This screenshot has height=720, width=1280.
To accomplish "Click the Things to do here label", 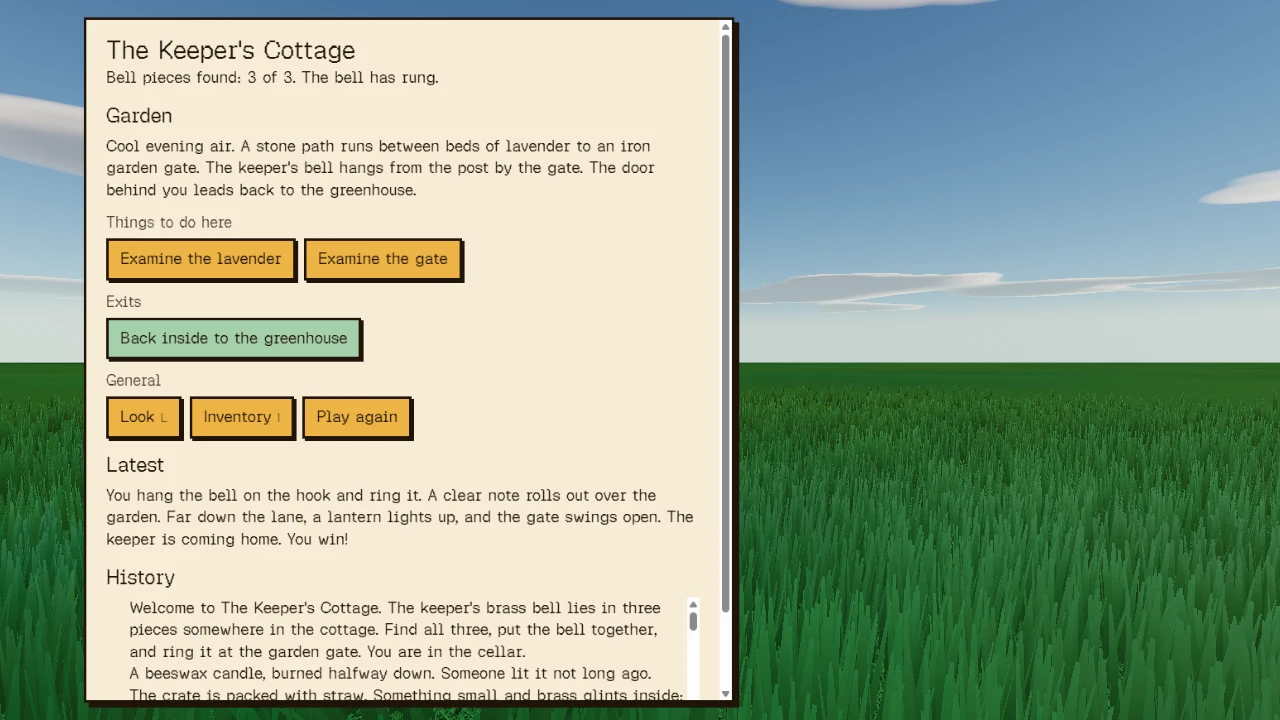I will pos(169,222).
